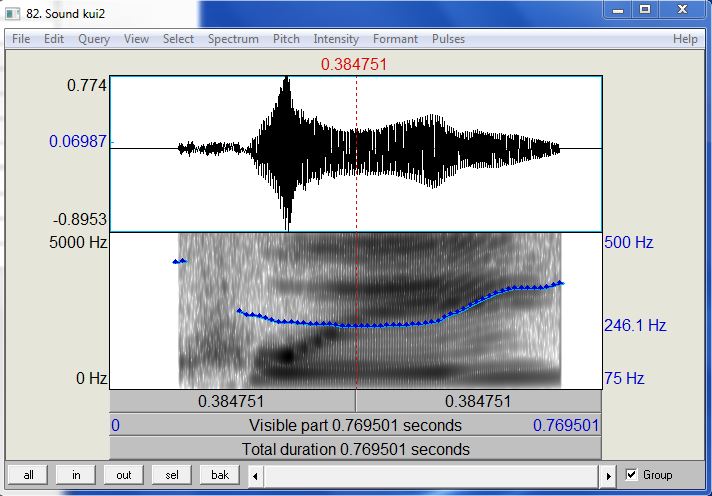712x496 pixels.
Task: Play the right 0.384751 segment bar
Action: point(479,402)
